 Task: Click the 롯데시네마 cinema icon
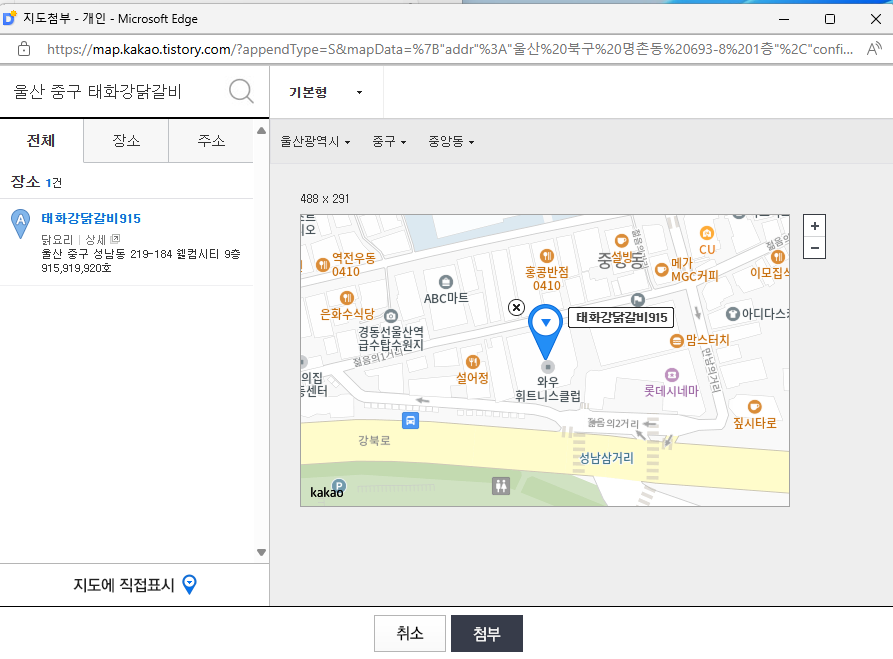click(x=672, y=374)
